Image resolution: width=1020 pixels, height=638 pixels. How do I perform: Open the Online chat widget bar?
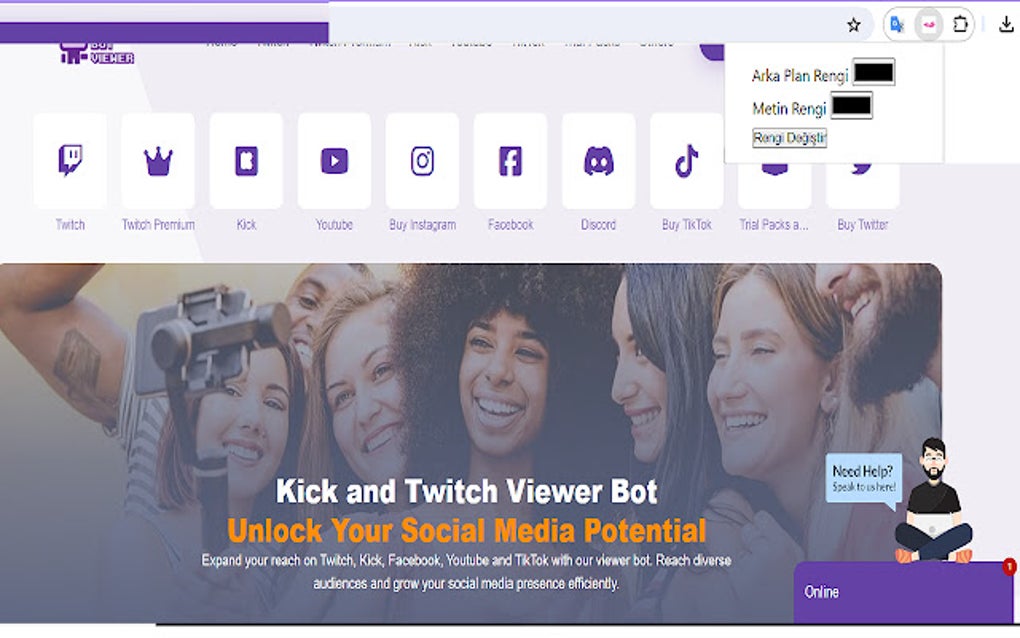pos(904,592)
